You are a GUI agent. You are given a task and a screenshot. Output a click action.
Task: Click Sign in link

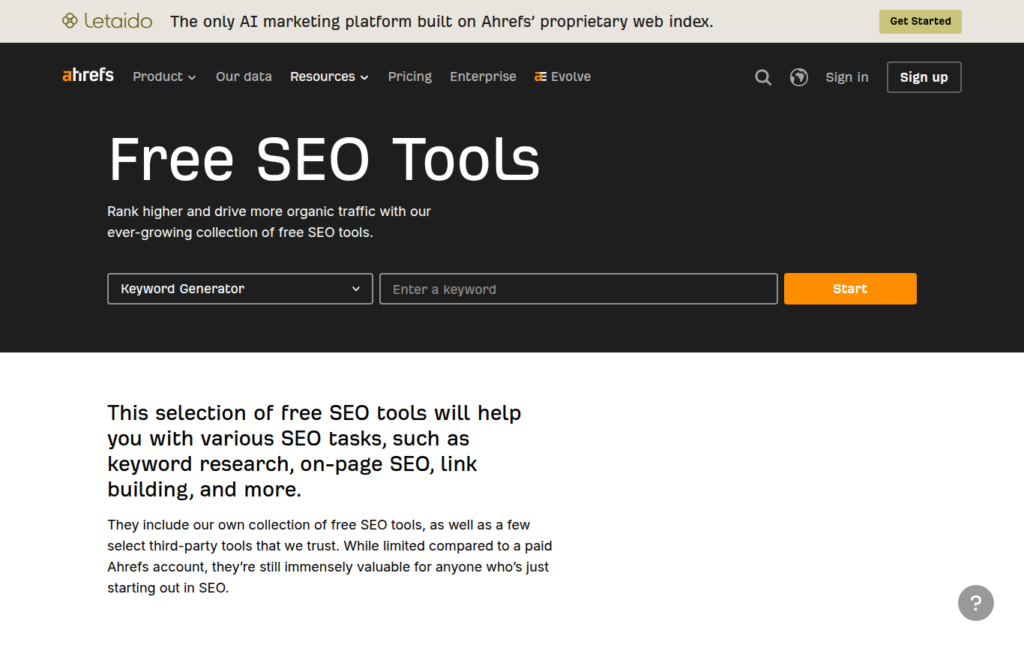pos(846,77)
